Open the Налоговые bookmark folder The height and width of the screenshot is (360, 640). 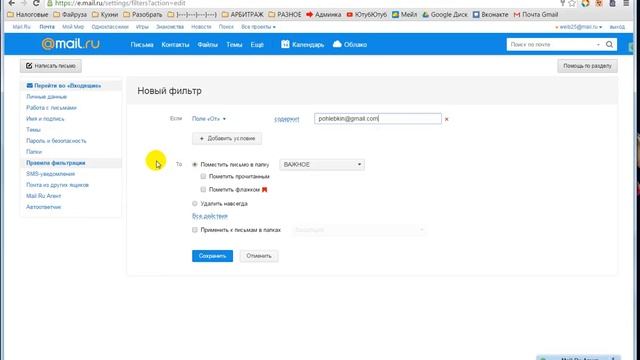[x=28, y=14]
